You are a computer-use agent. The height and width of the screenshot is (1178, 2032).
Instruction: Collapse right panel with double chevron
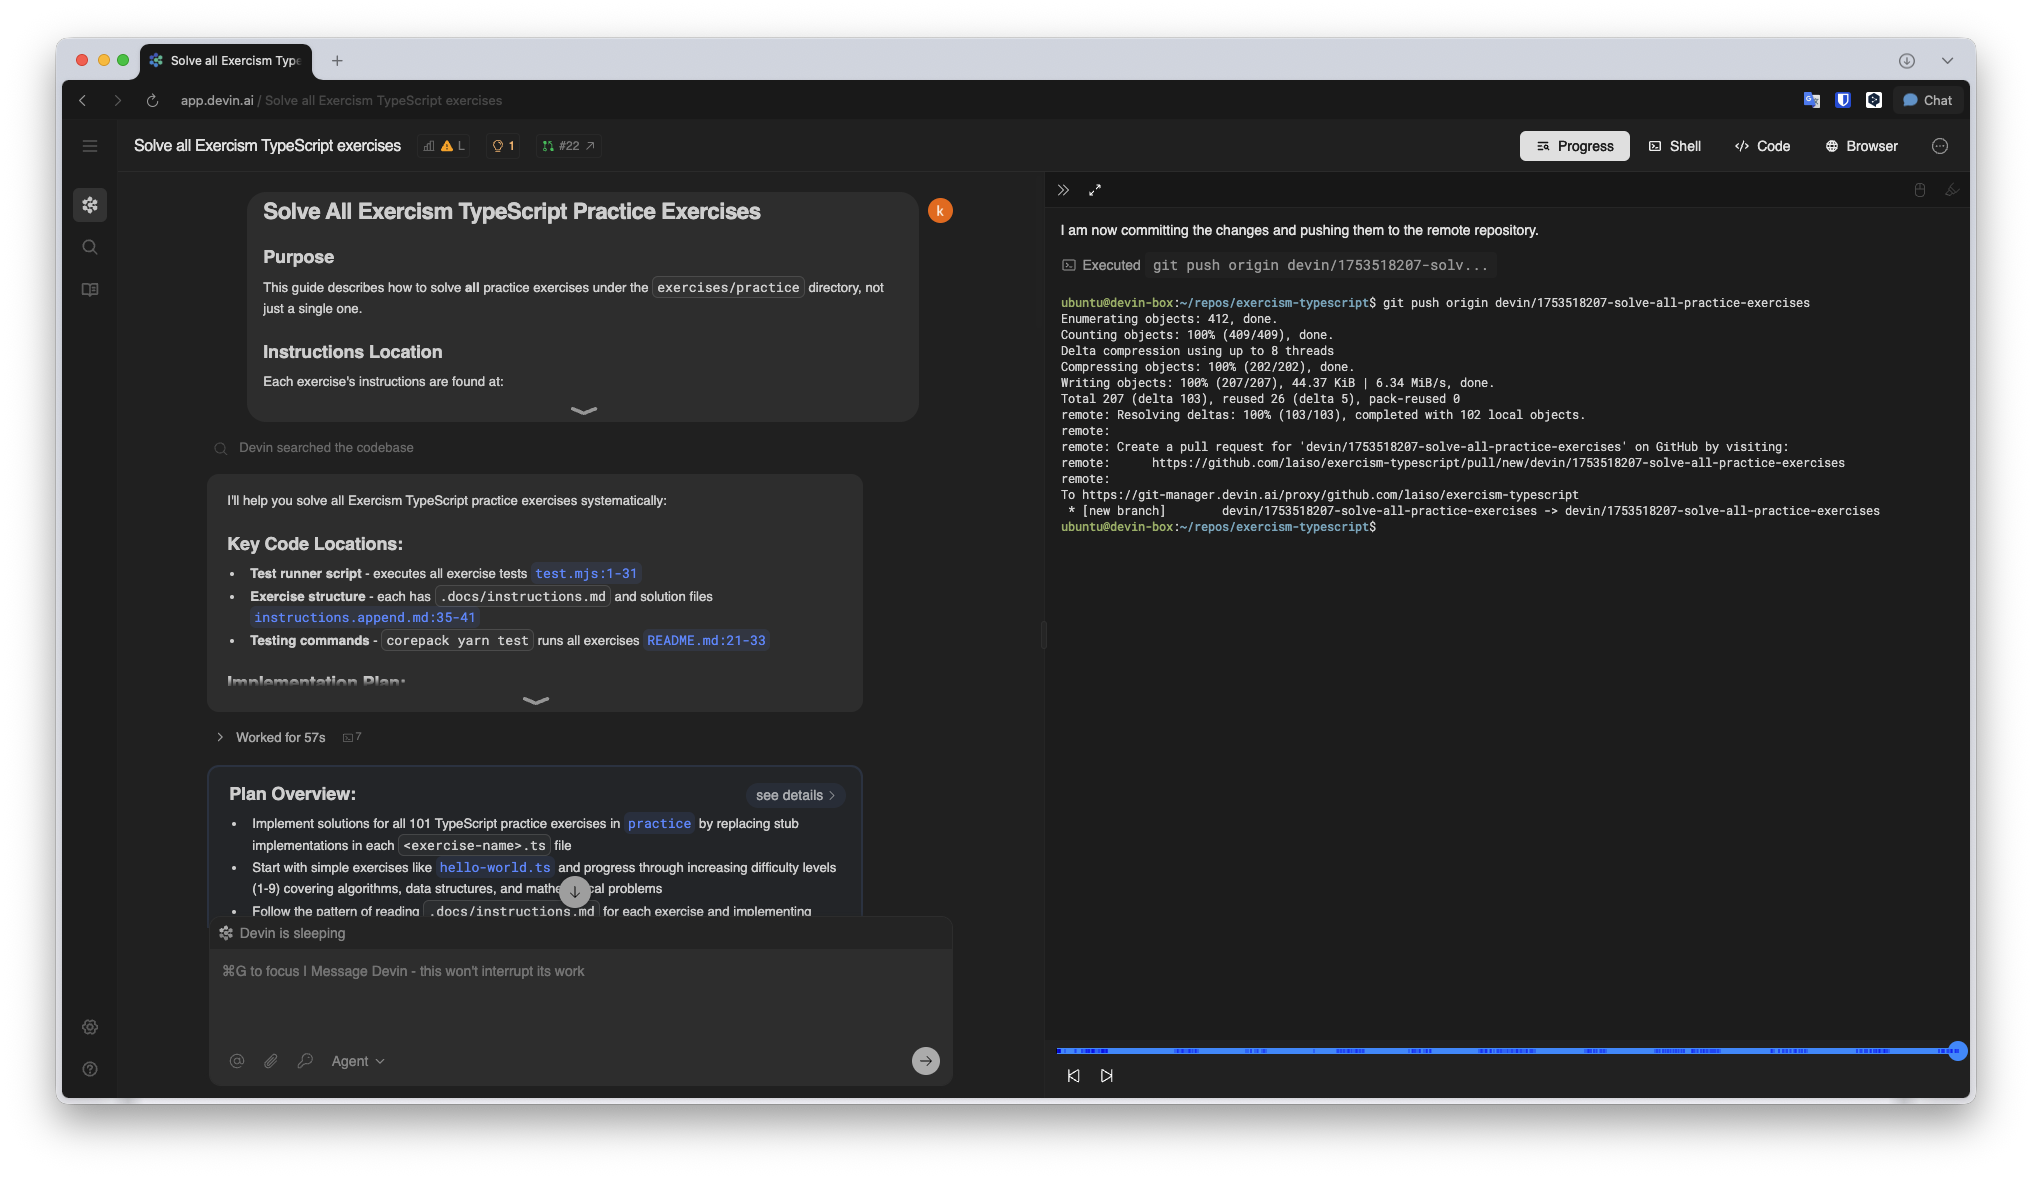[x=1063, y=190]
